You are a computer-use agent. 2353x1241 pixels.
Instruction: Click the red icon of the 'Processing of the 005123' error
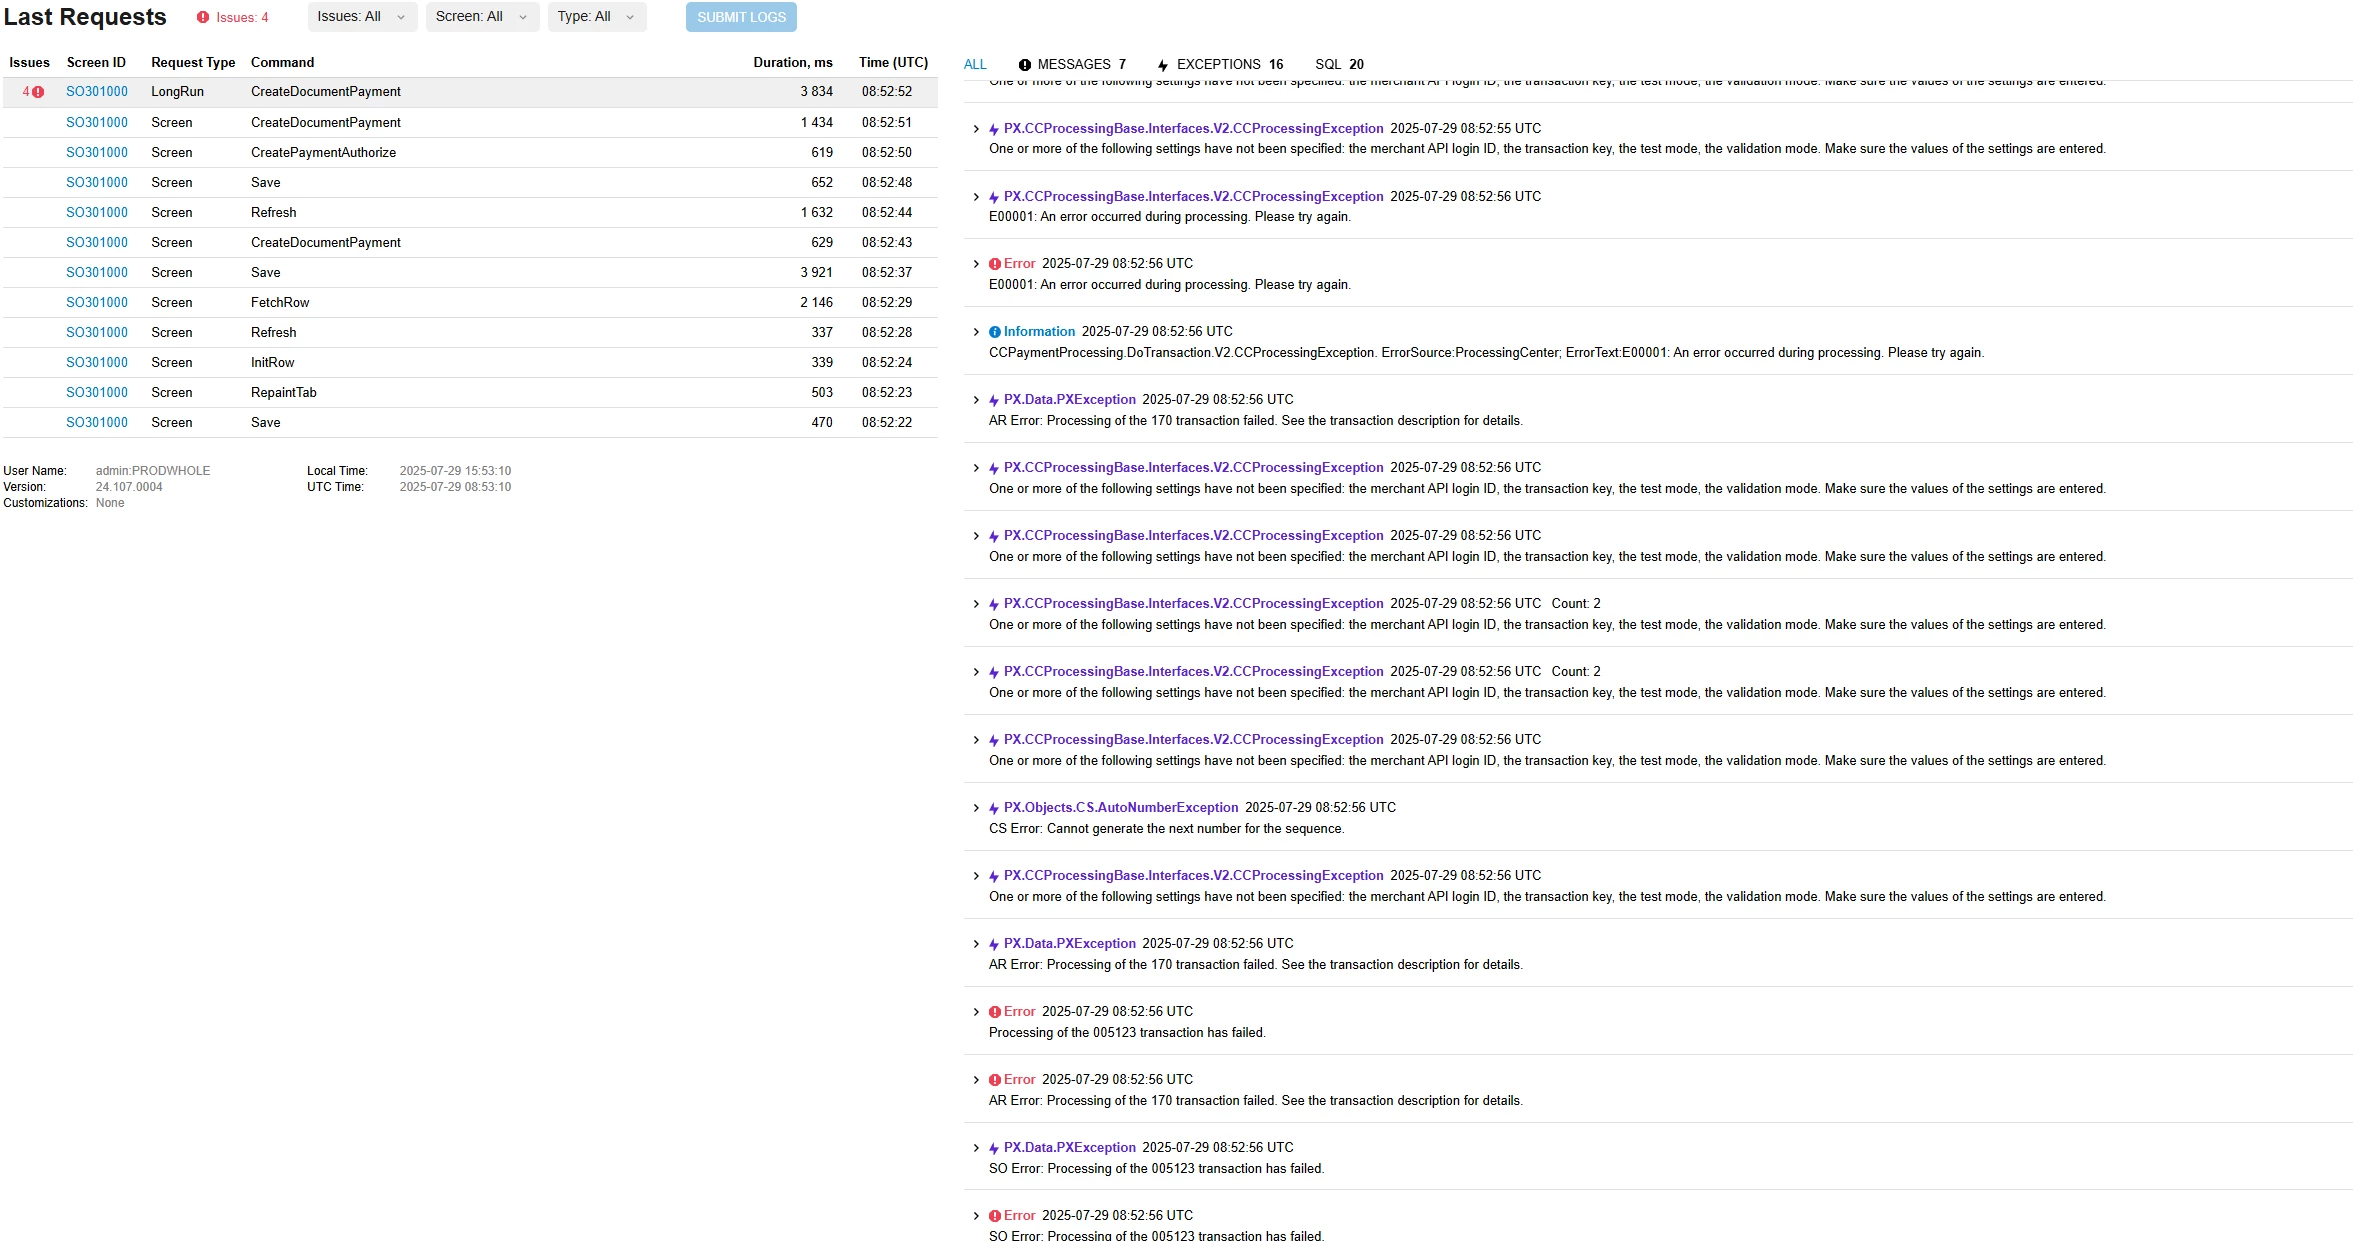click(x=995, y=1012)
